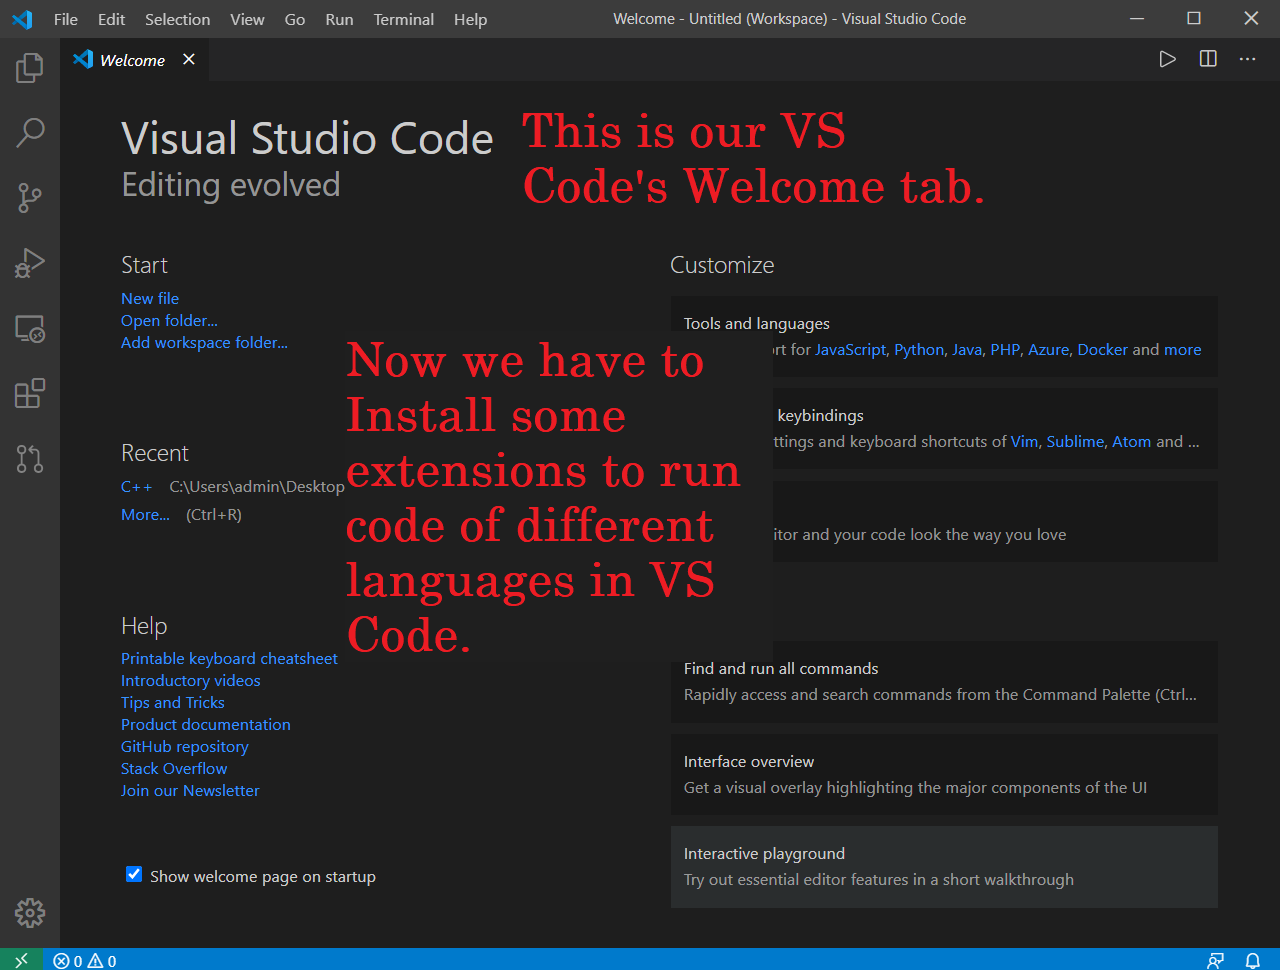
Task: Switch to the Welcome tab
Action: tap(131, 59)
